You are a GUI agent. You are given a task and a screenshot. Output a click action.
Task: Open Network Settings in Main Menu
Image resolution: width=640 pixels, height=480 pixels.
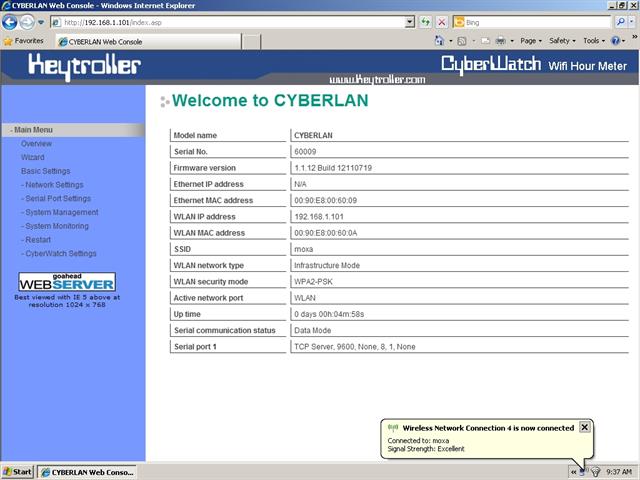click(54, 185)
